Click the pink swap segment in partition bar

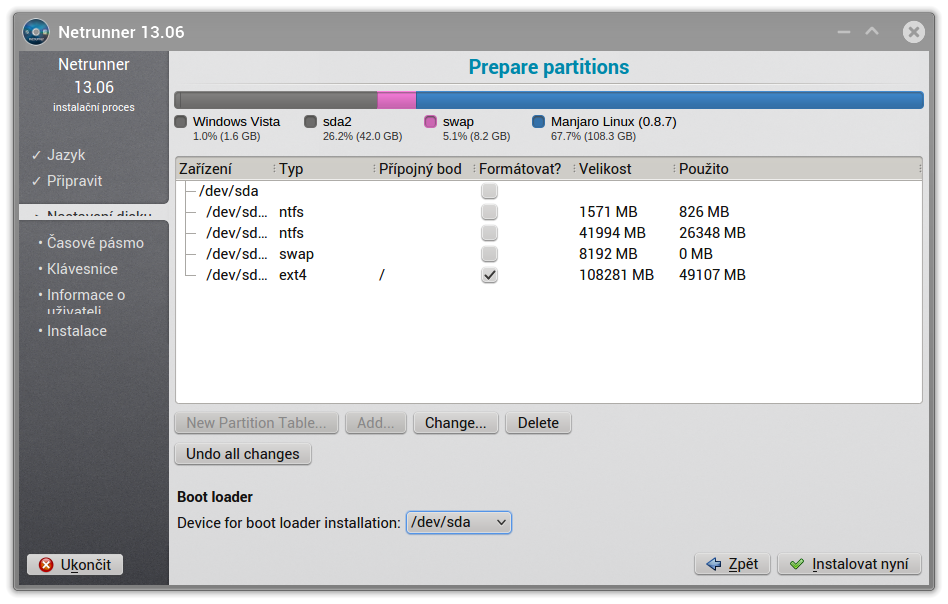[397, 100]
